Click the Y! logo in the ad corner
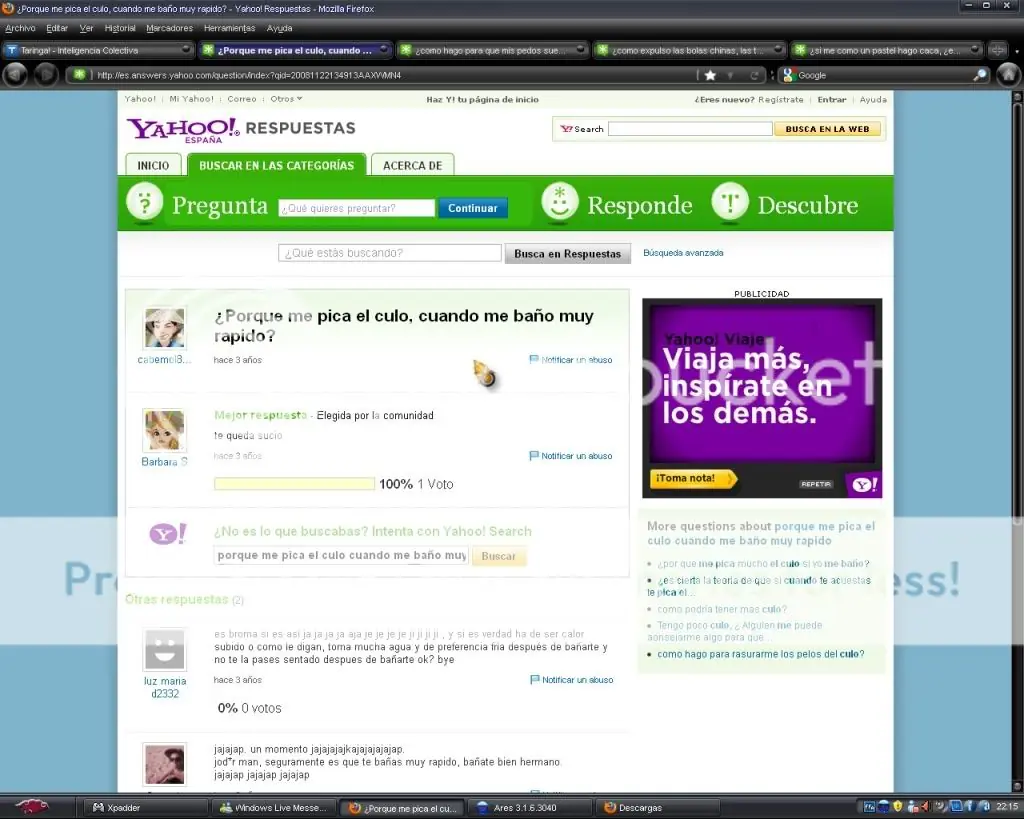The height and width of the screenshot is (819, 1024). [x=864, y=485]
